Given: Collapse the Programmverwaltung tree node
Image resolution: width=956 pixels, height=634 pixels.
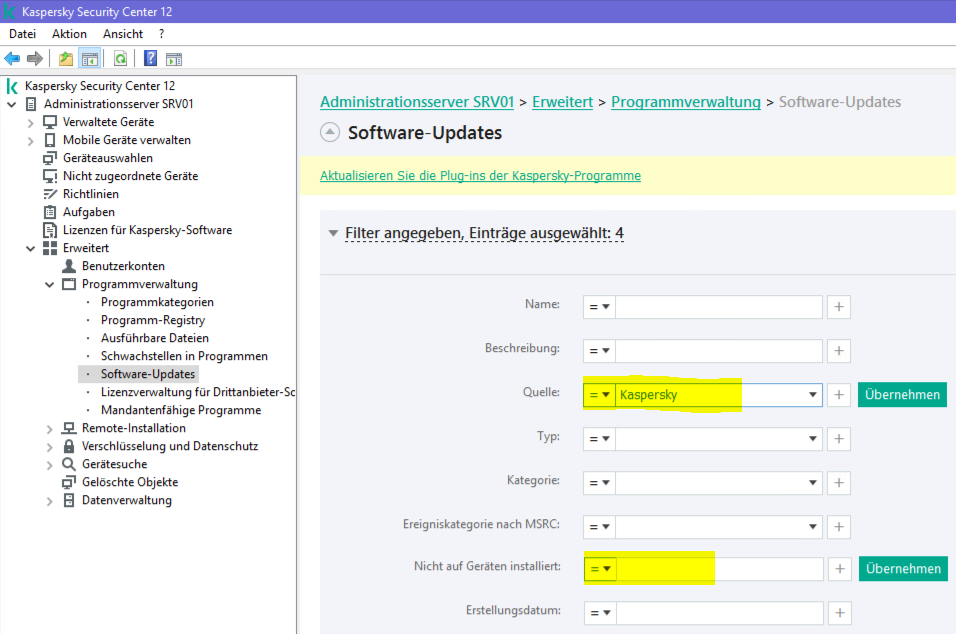Looking at the screenshot, I should coord(49,285).
